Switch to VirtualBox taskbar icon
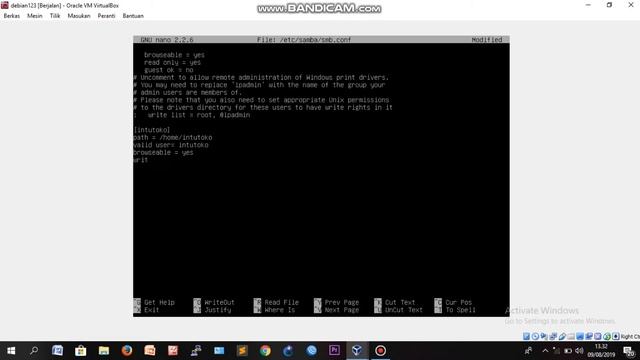The width and height of the screenshot is (640, 360). 357,351
